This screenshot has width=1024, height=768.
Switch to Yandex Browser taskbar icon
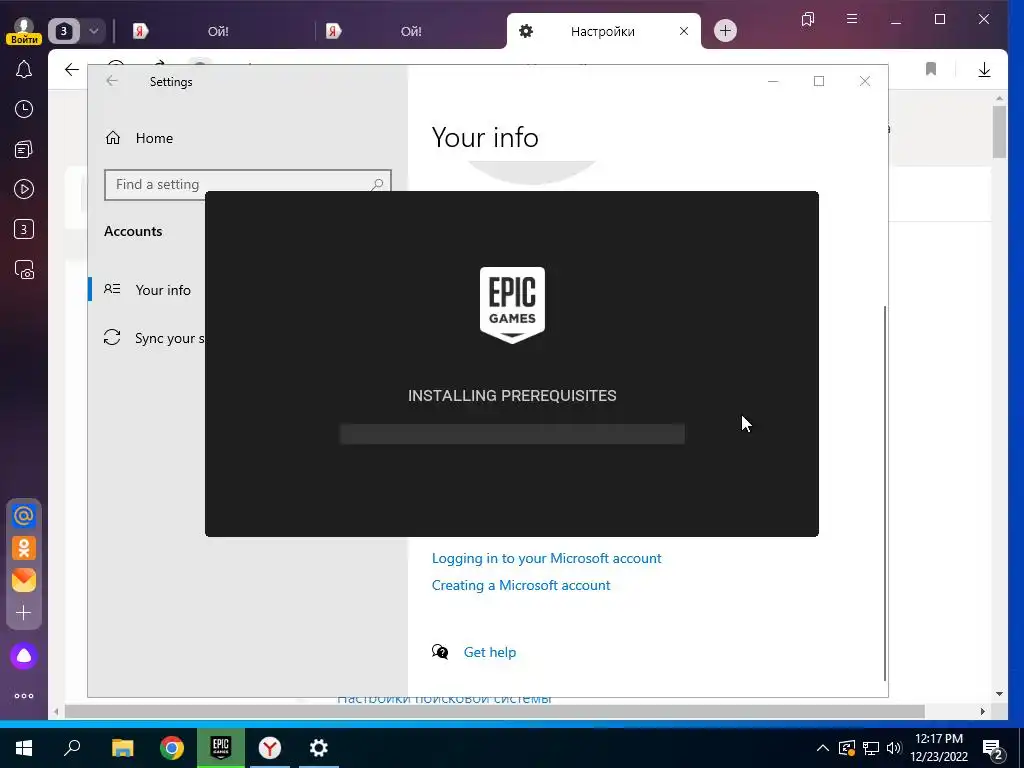click(x=270, y=748)
